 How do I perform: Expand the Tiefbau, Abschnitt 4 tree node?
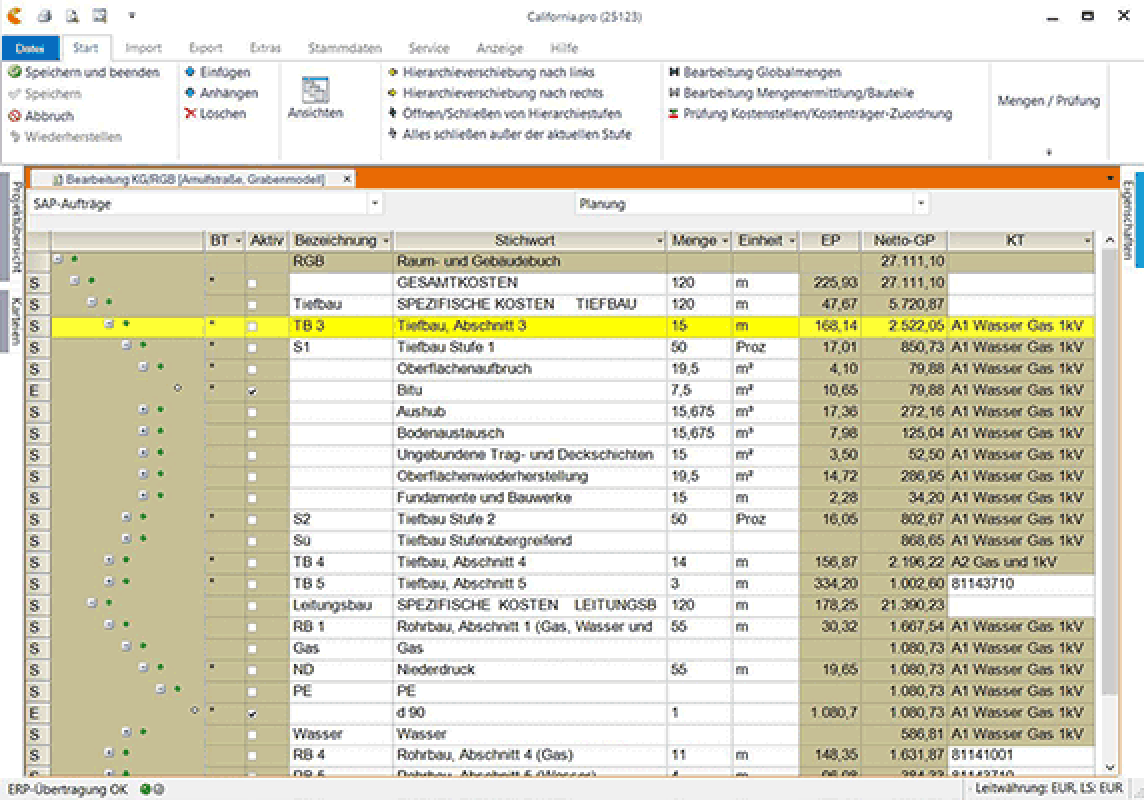pyautogui.click(x=109, y=560)
